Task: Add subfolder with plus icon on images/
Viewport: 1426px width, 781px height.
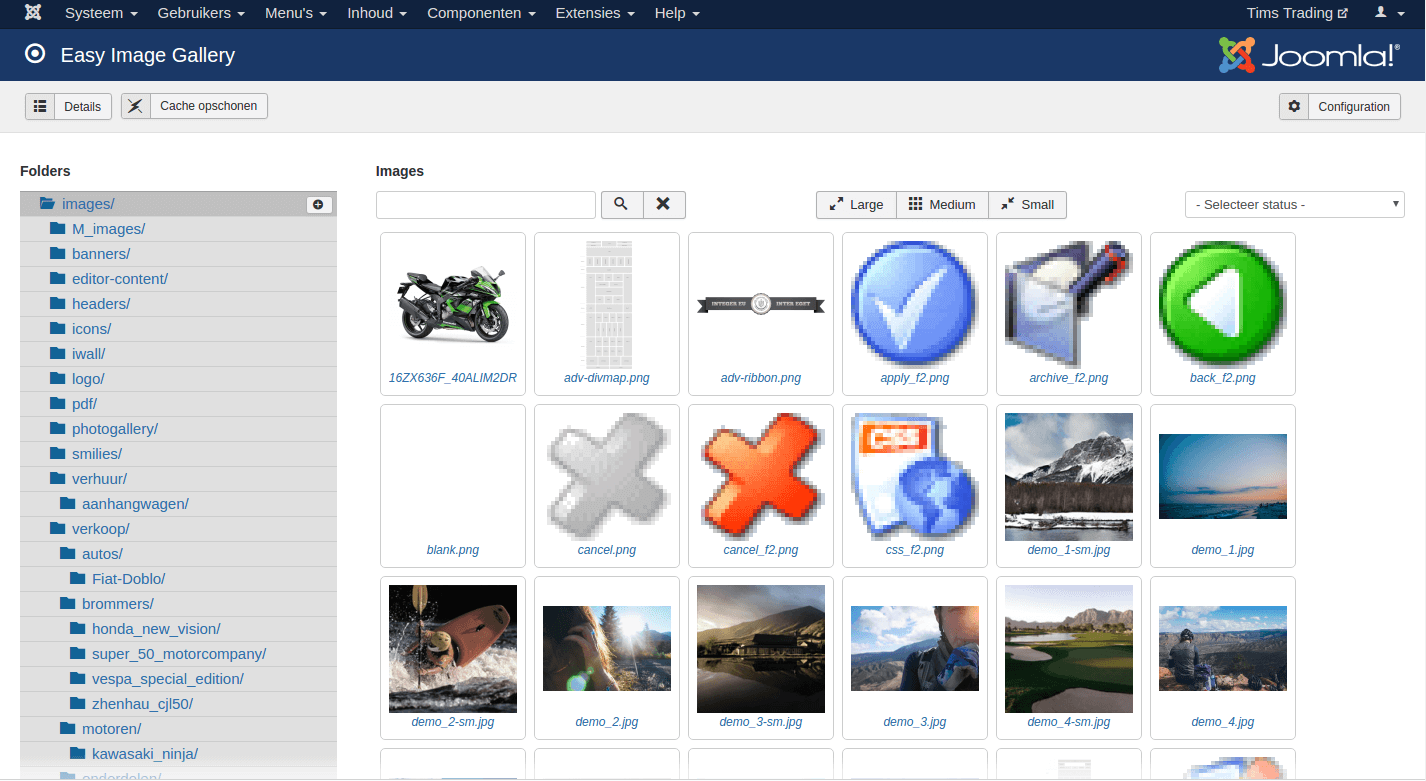Action: (x=319, y=204)
